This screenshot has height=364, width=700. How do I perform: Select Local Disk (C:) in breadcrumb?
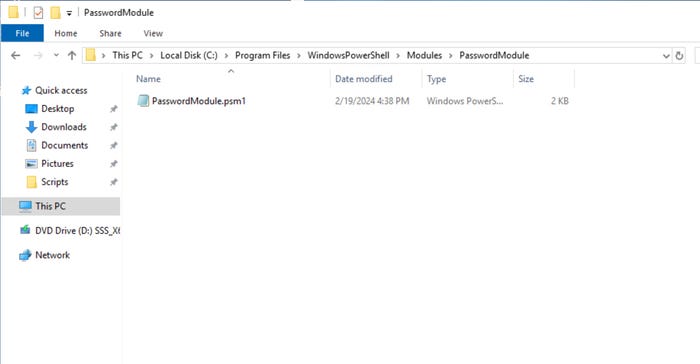pyautogui.click(x=189, y=55)
